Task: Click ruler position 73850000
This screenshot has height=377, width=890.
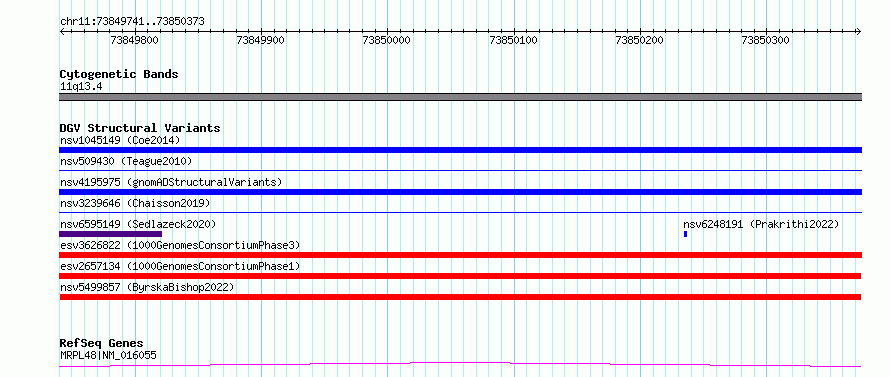Action: click(387, 40)
